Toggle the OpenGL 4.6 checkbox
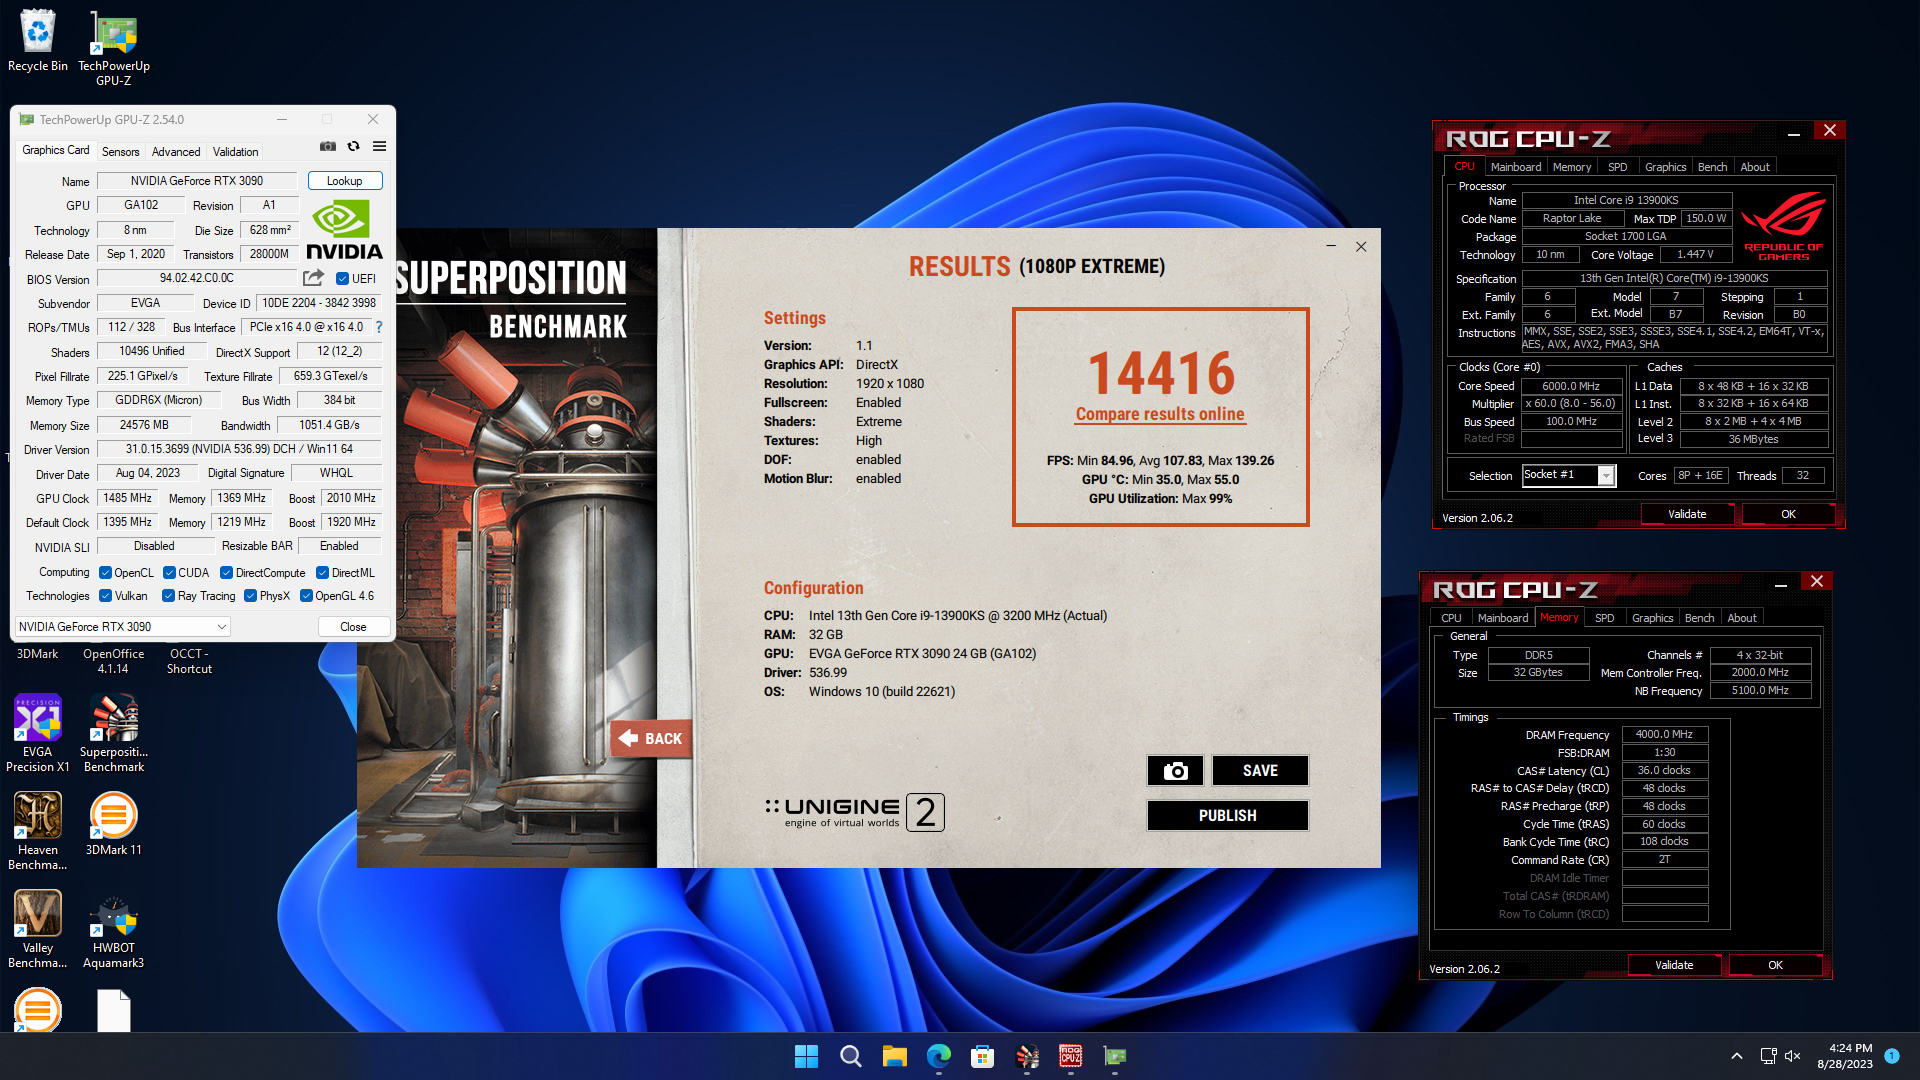This screenshot has height=1080, width=1920. point(307,596)
